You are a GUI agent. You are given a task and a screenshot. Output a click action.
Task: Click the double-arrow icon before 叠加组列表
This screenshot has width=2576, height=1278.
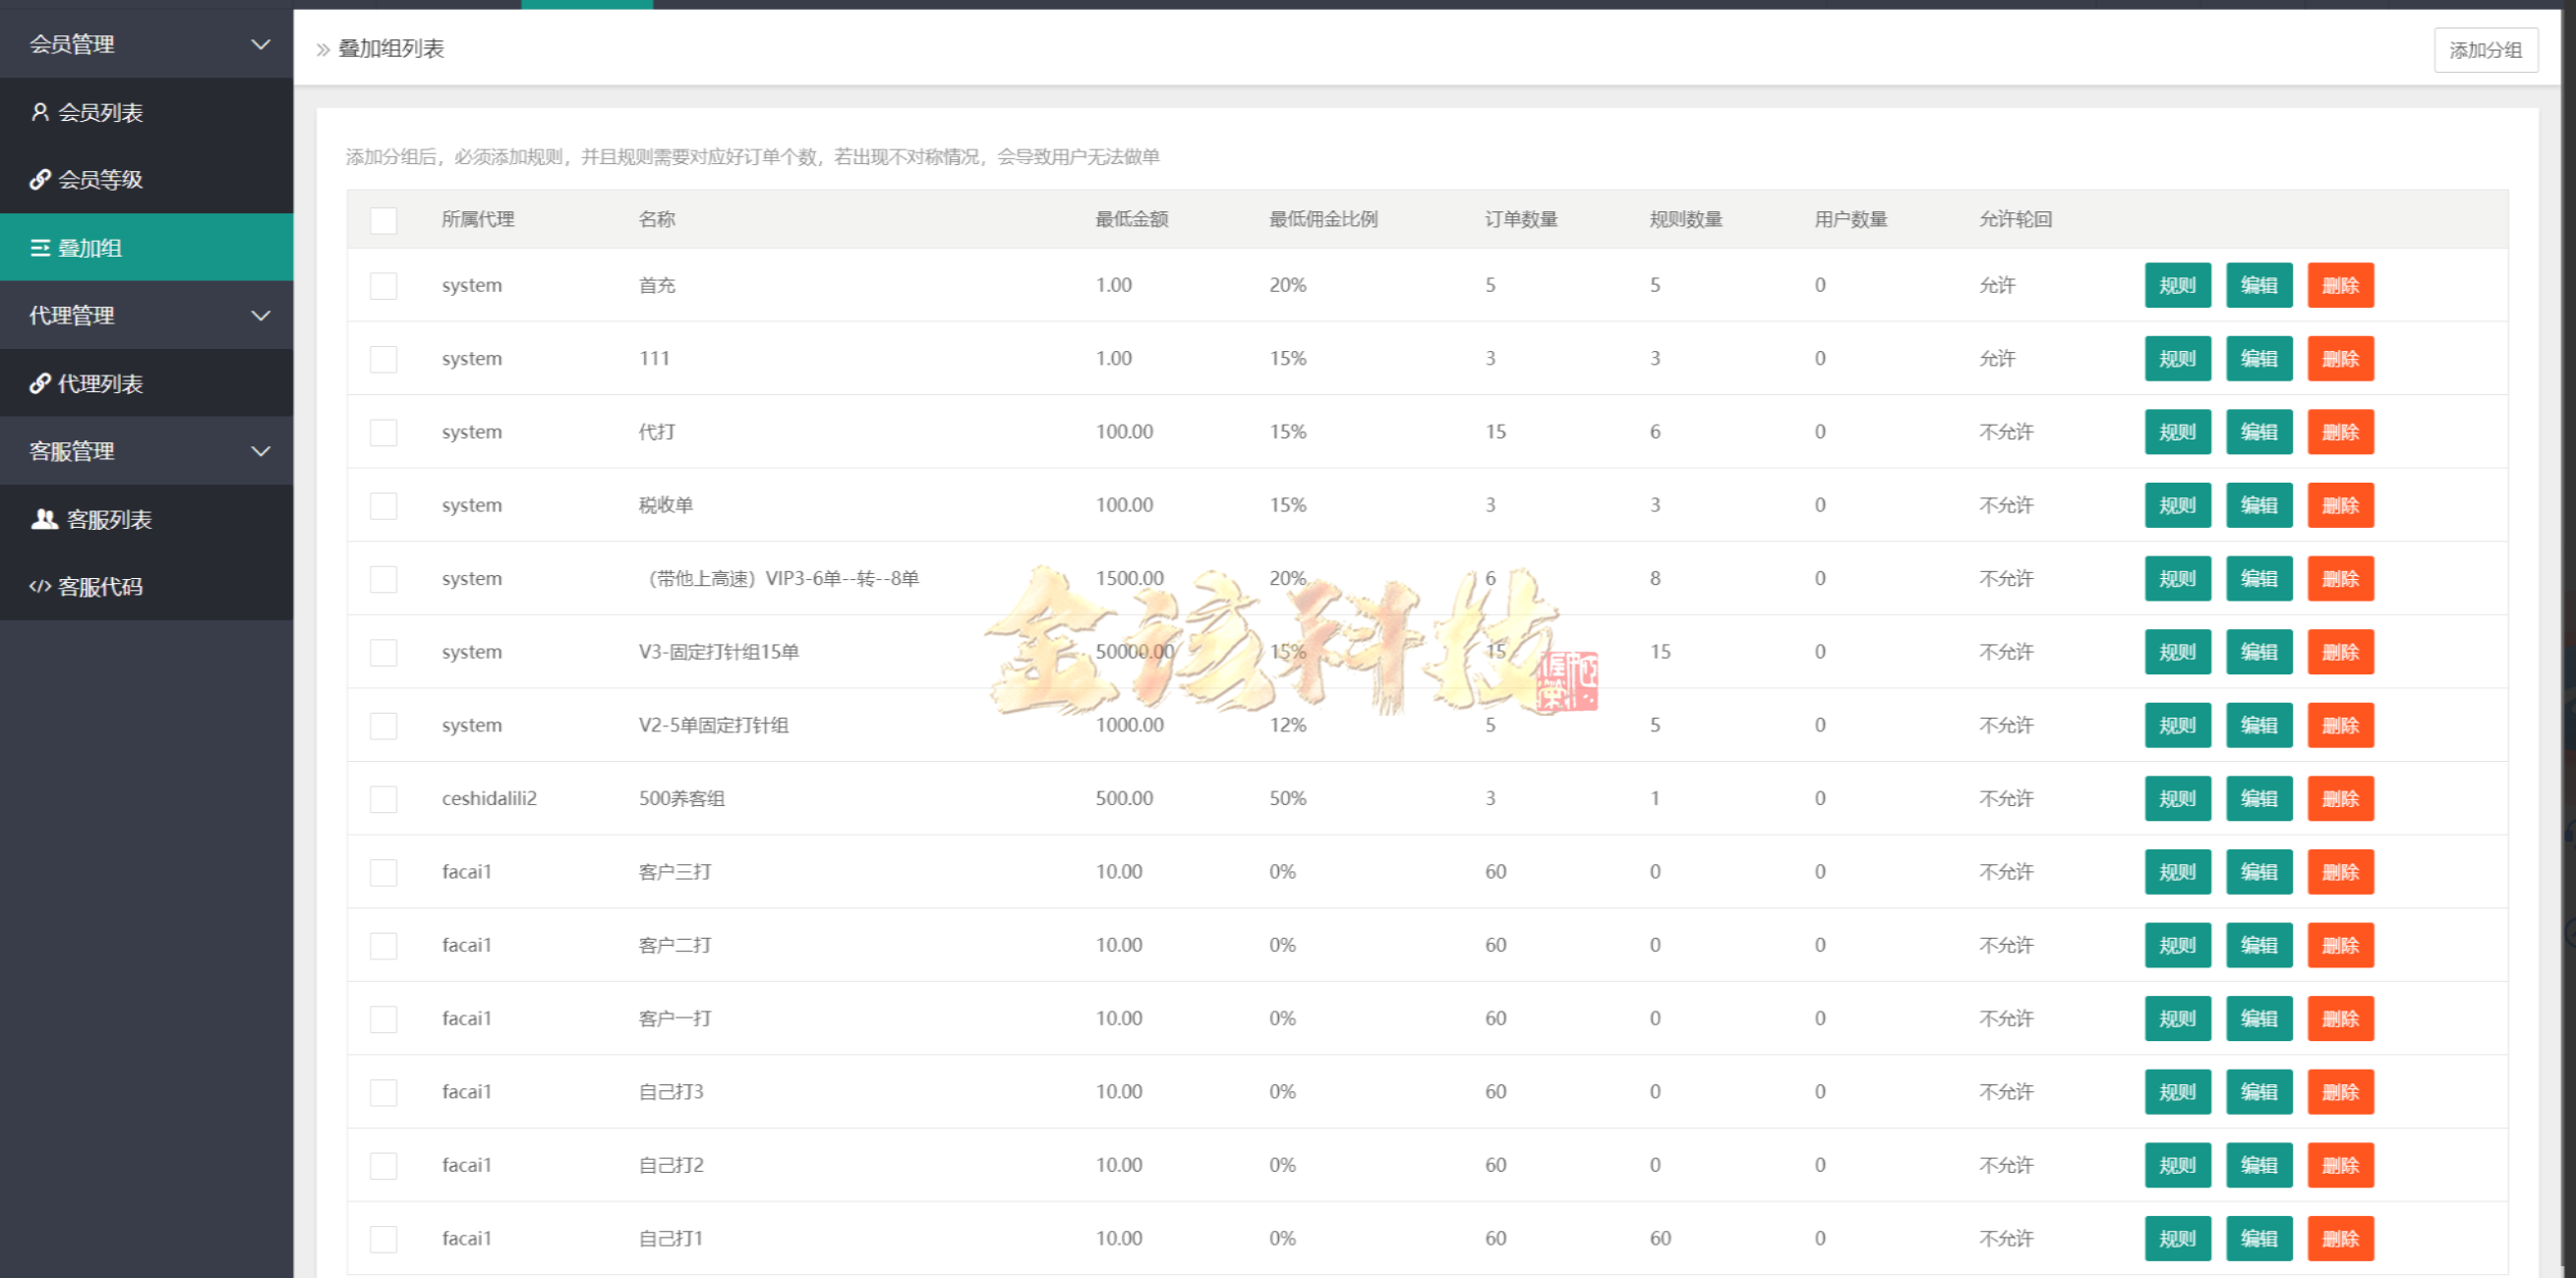click(x=323, y=47)
